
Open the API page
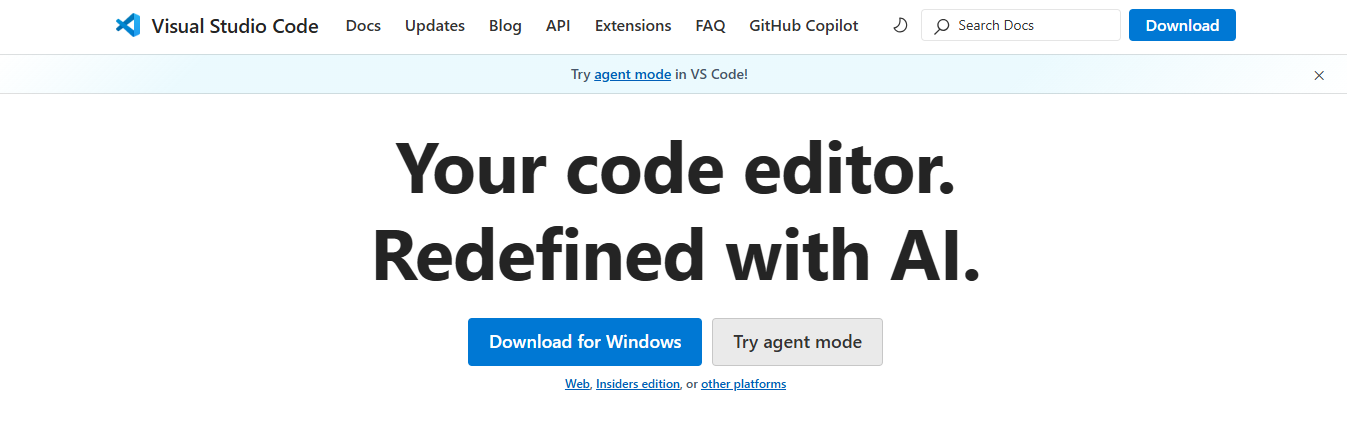pyautogui.click(x=558, y=26)
